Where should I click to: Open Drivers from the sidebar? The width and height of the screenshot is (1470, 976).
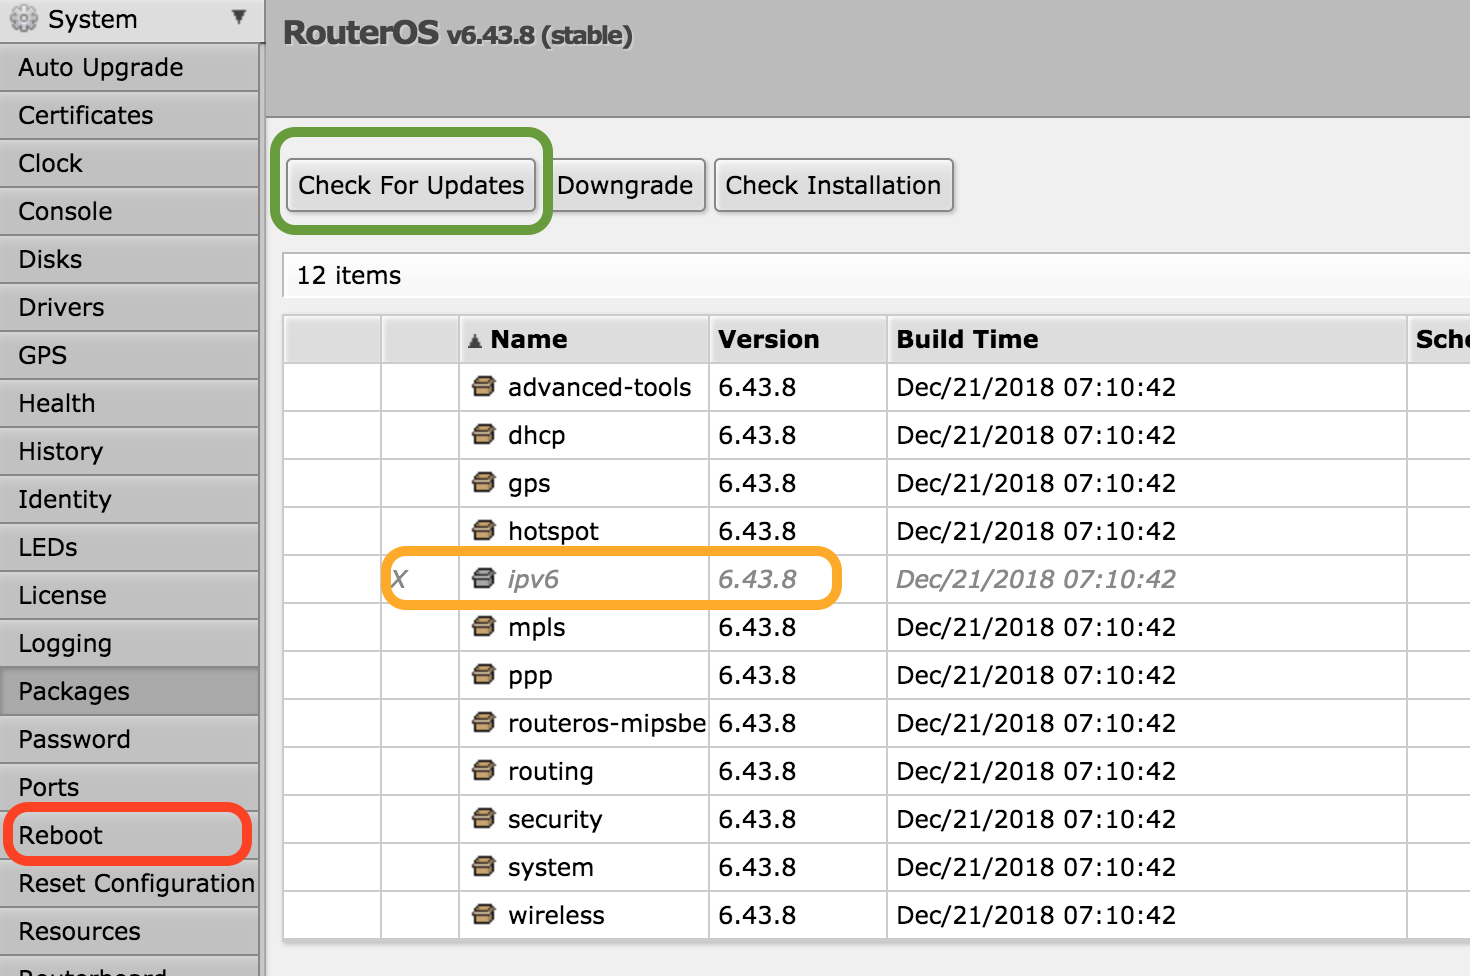click(x=129, y=307)
